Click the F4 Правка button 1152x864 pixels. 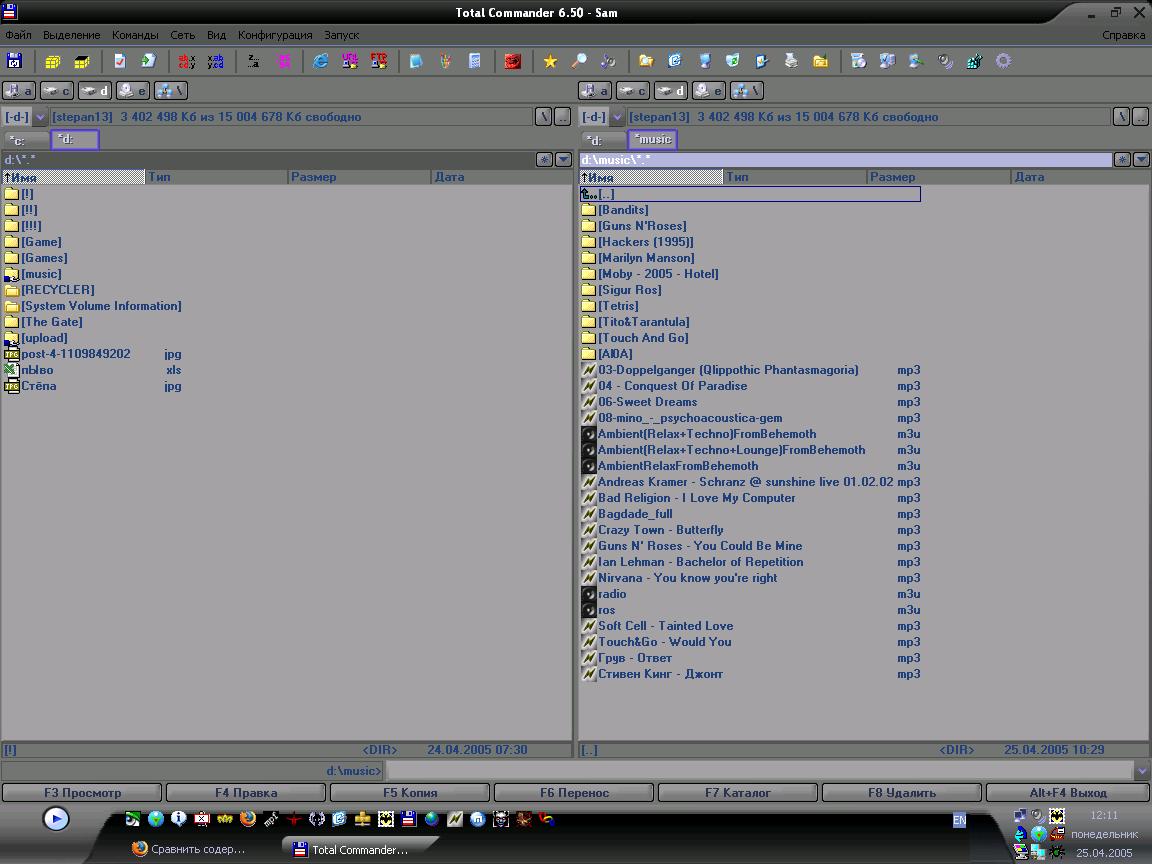[x=246, y=793]
